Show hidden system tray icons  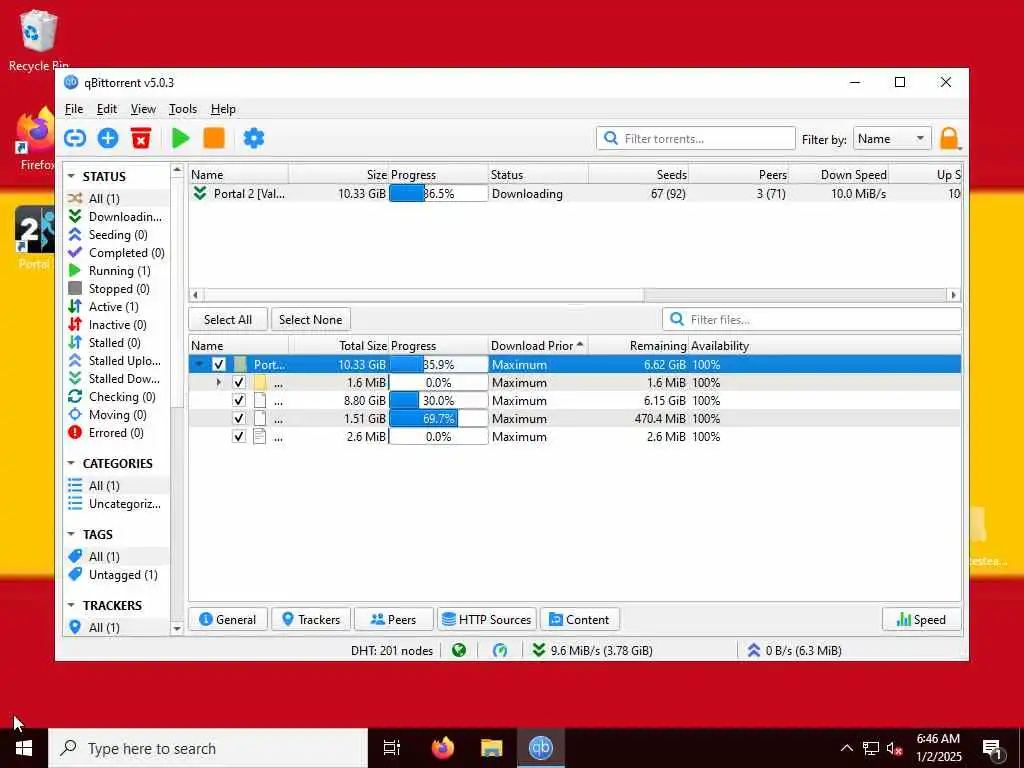tap(846, 748)
